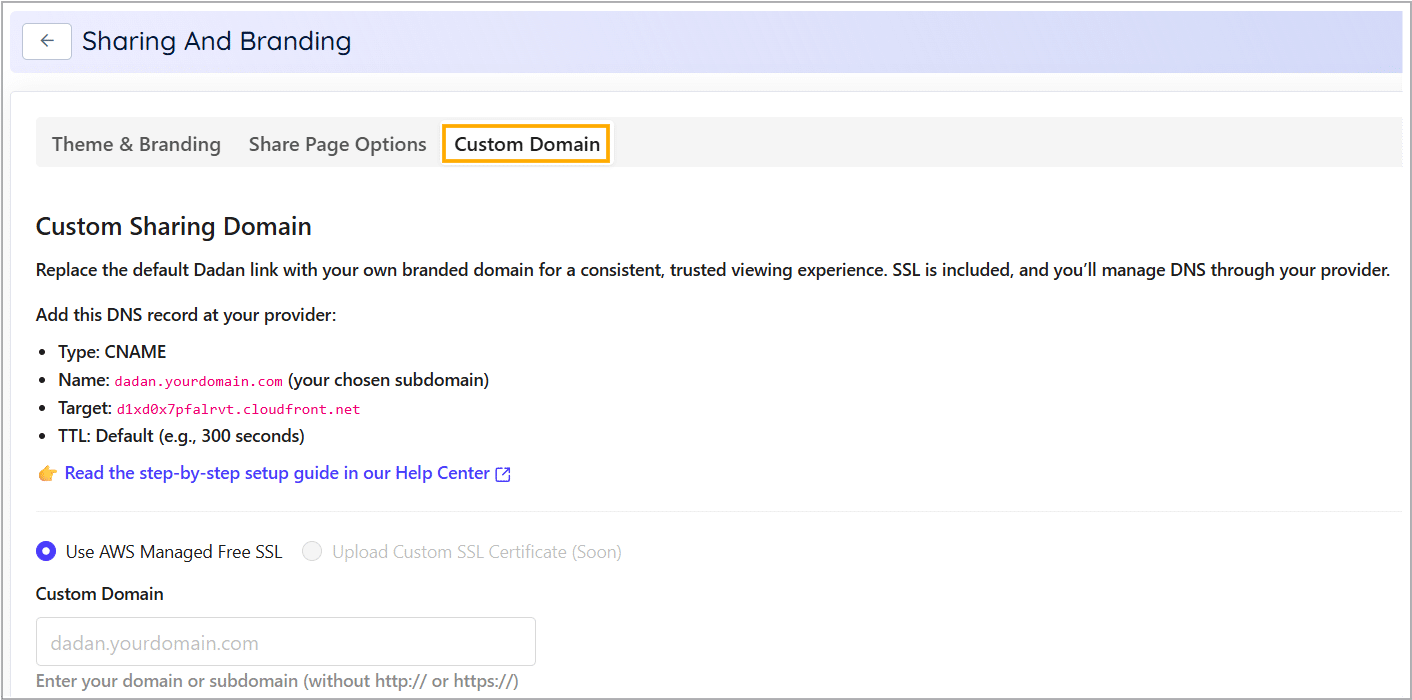Click the Custom Domain field label
Screen dimensions: 1412x700
point(100,594)
